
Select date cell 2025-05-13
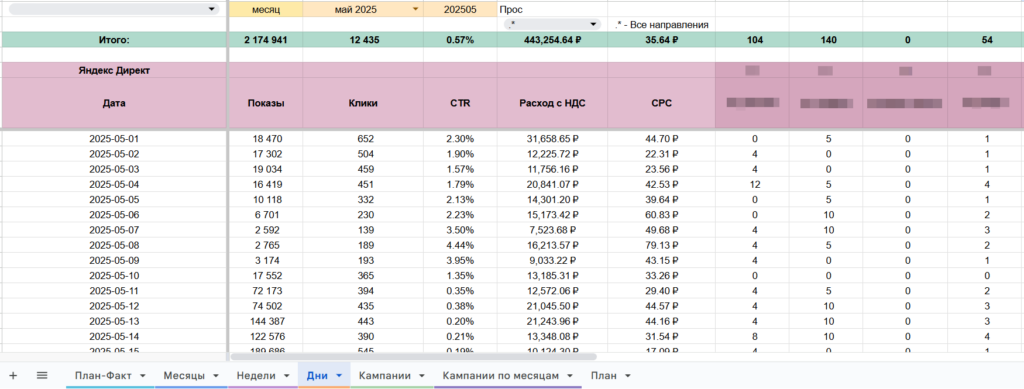114,321
